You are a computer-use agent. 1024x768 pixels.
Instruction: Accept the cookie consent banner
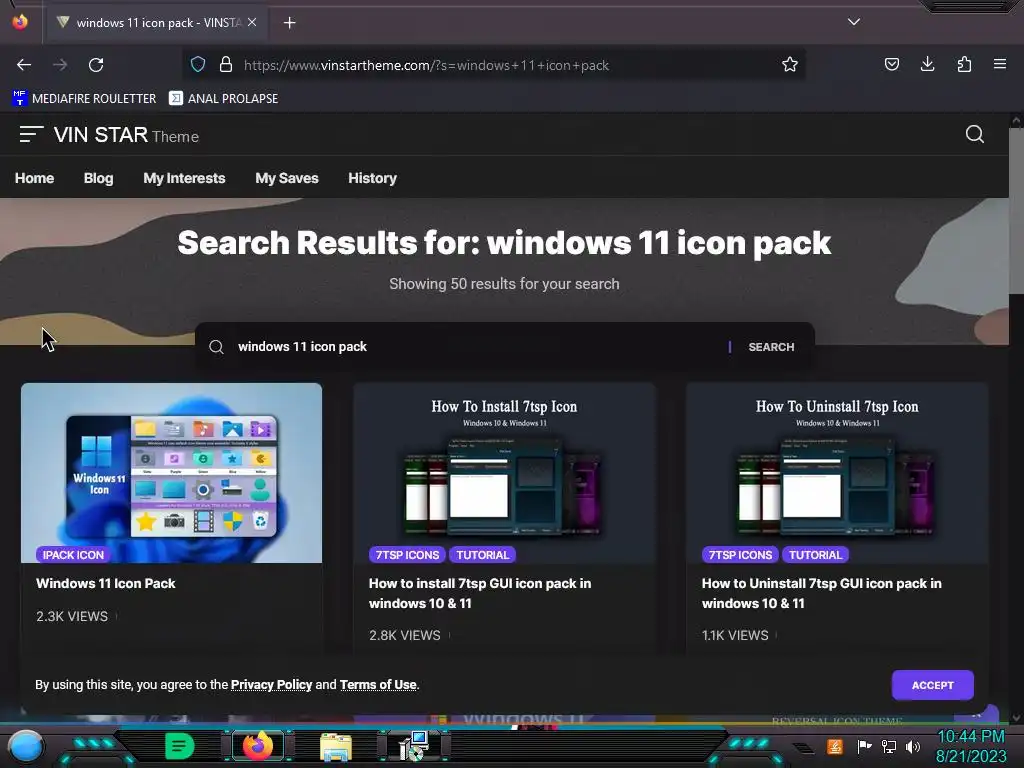[x=933, y=685]
